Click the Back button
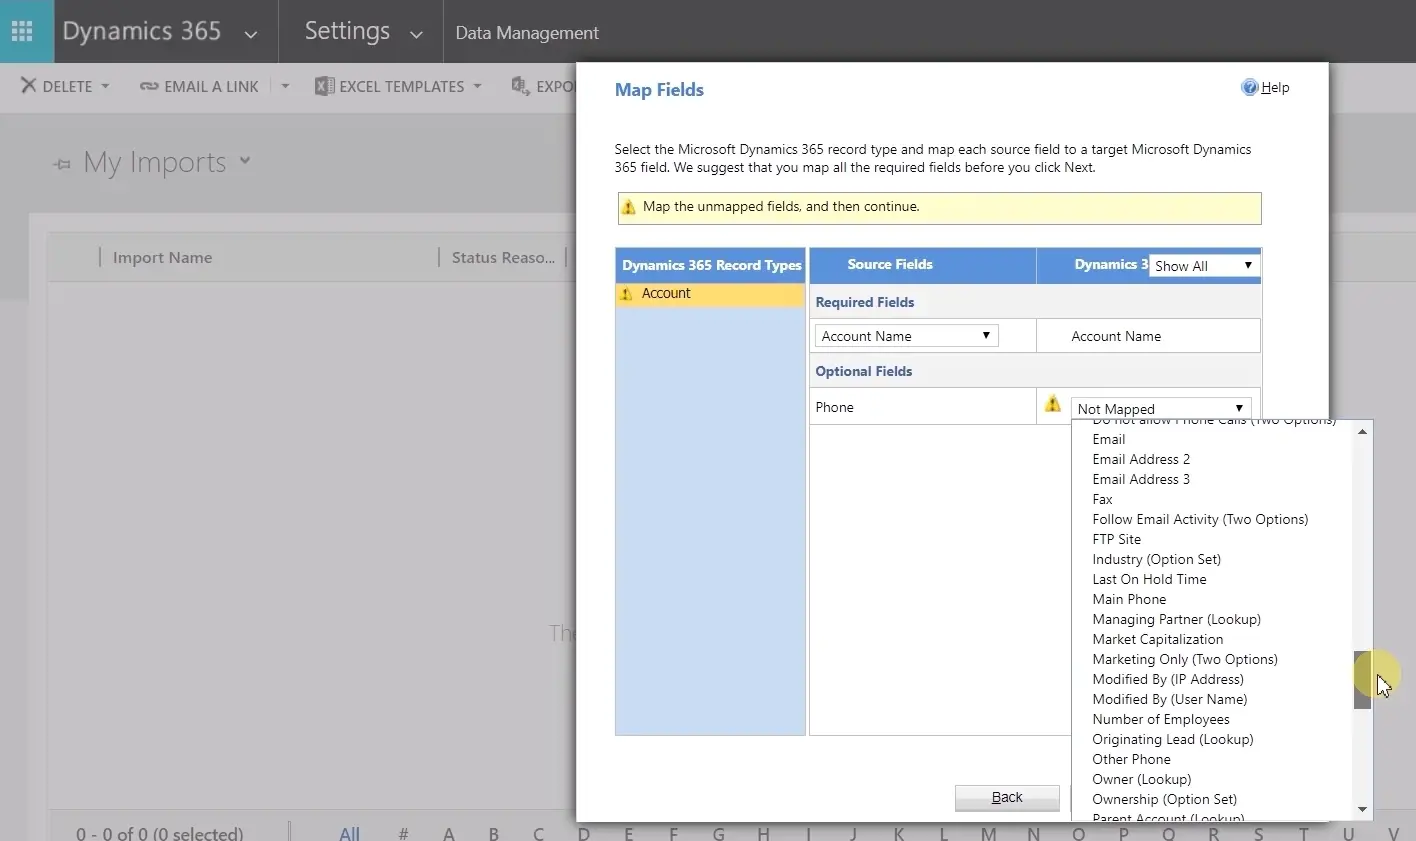 [x=1007, y=797]
